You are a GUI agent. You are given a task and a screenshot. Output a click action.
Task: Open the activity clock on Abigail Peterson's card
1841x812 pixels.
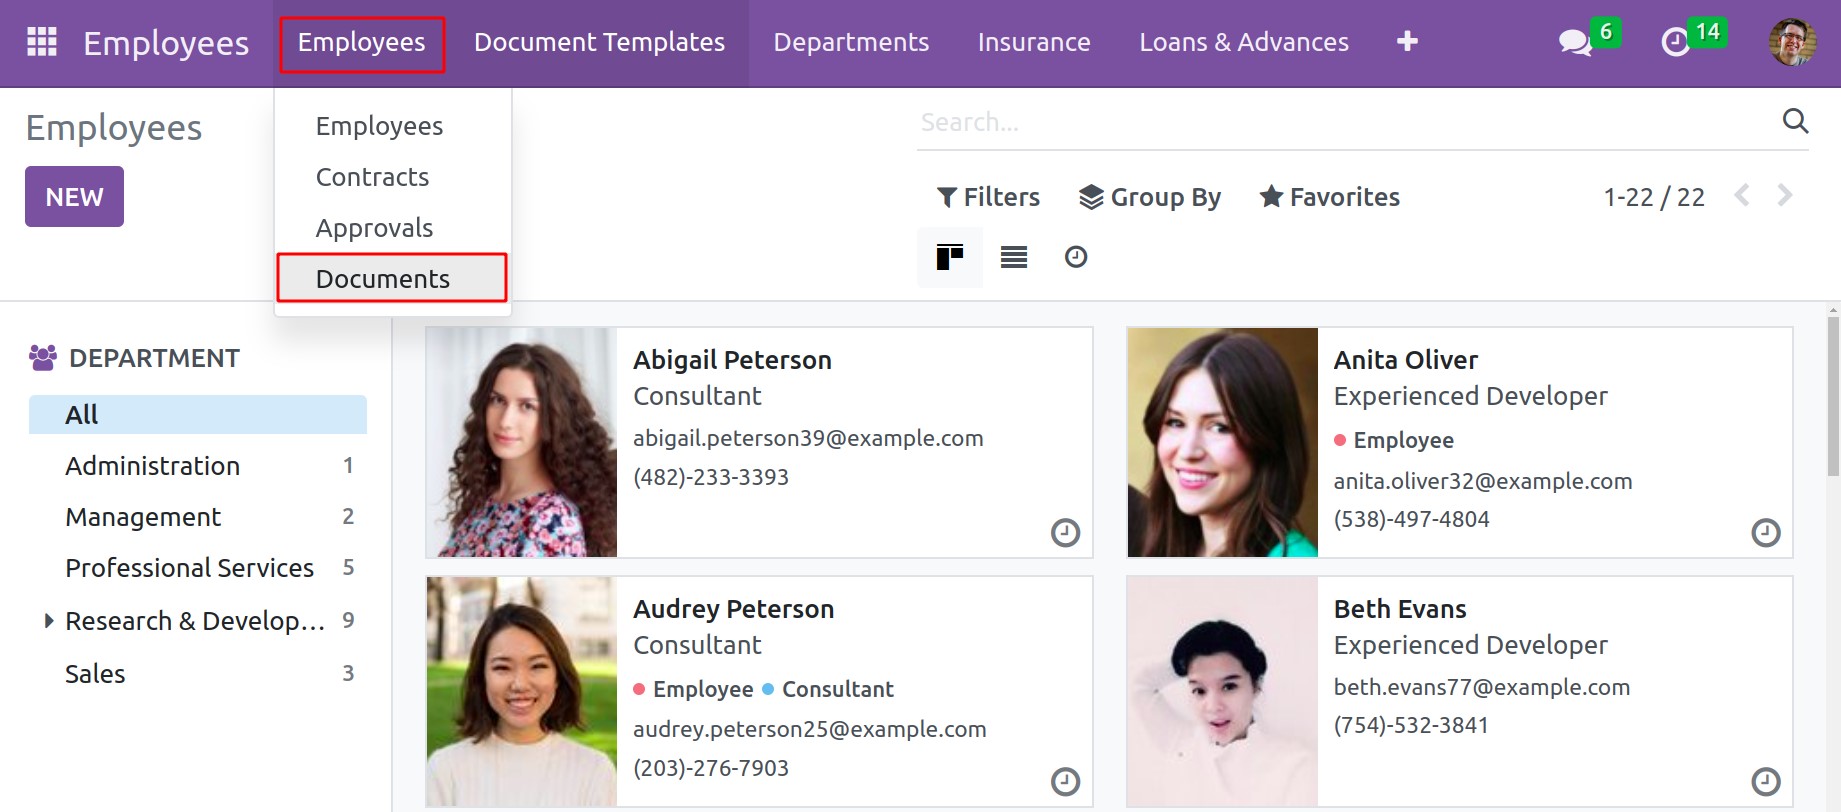(x=1065, y=532)
